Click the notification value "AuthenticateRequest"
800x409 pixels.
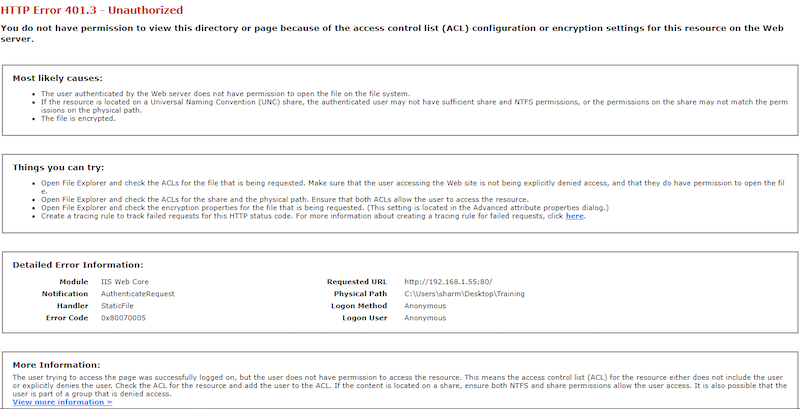click(x=138, y=294)
